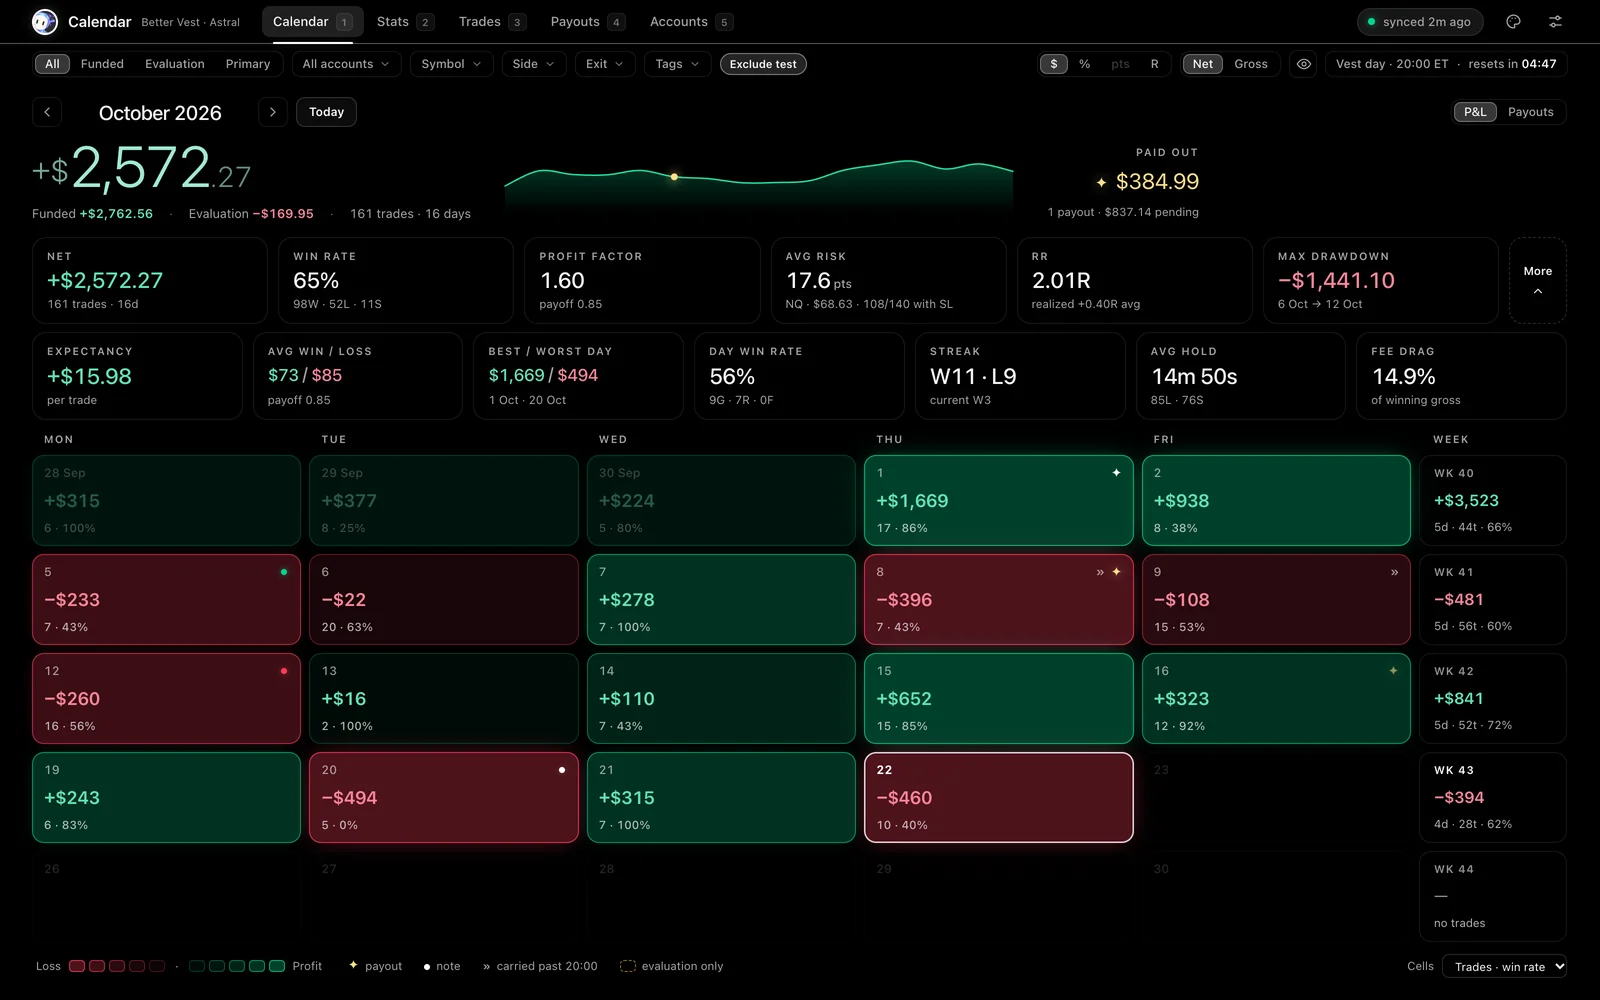Image resolution: width=1600 pixels, height=1000 pixels.
Task: Click the note dot on Oct 20 cell
Action: [562, 770]
